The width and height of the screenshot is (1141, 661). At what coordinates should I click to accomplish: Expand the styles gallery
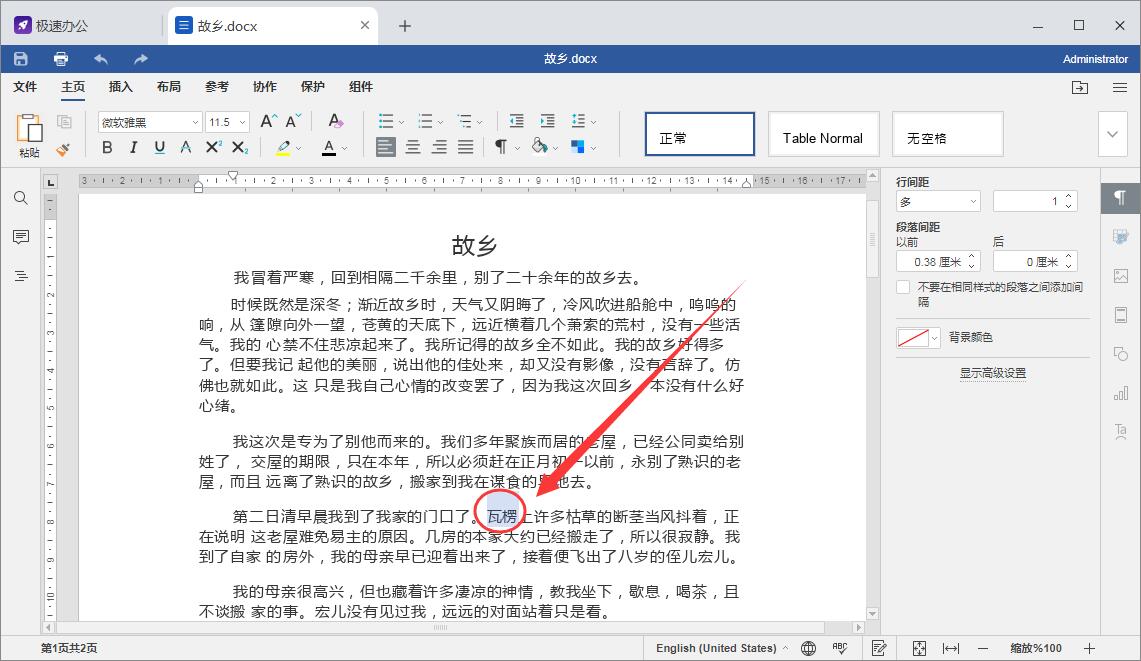(1112, 134)
